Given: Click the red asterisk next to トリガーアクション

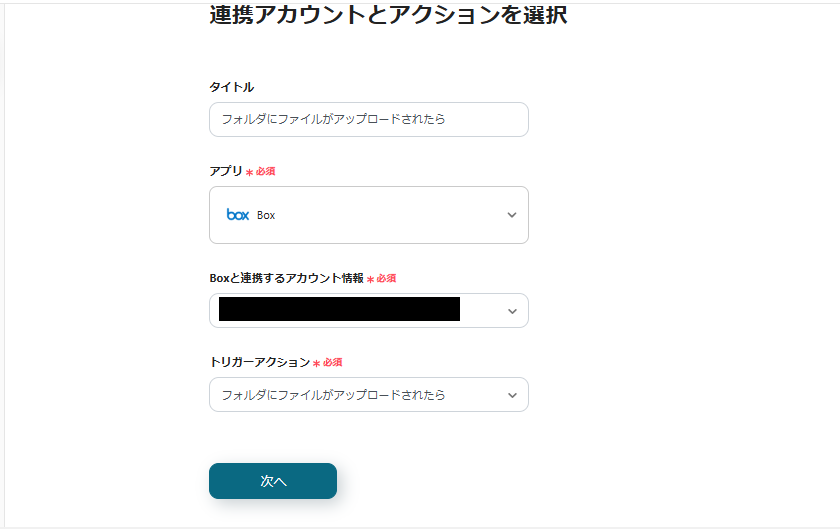Looking at the screenshot, I should [x=316, y=363].
